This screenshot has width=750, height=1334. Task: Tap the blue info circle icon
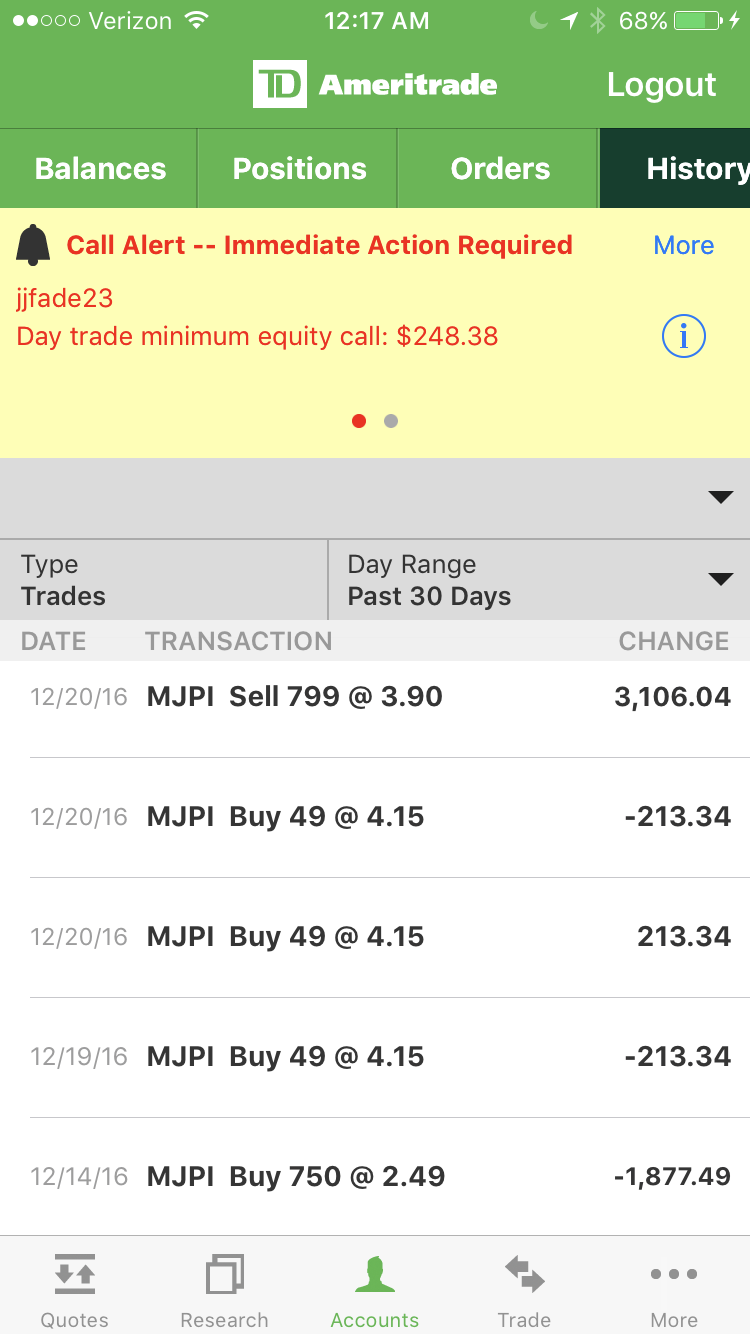tap(684, 336)
